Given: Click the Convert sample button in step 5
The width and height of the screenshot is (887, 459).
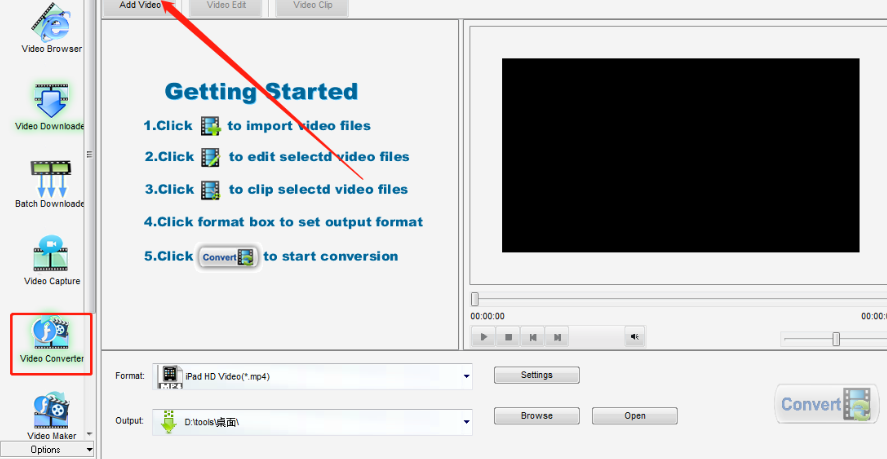Looking at the screenshot, I should [229, 257].
